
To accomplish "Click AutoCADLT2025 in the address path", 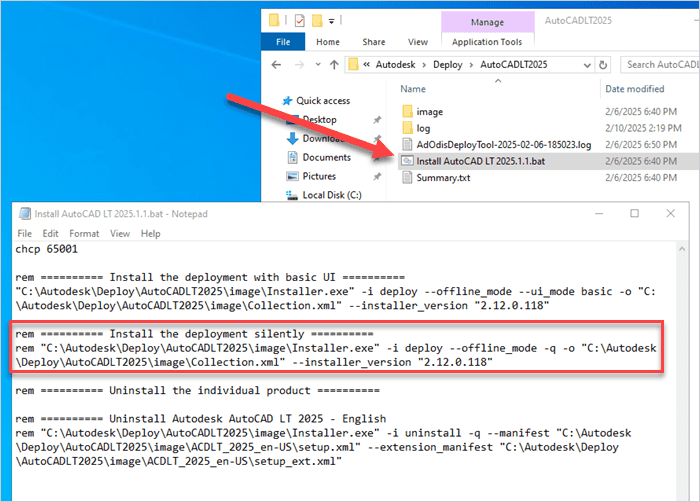I will 513,65.
